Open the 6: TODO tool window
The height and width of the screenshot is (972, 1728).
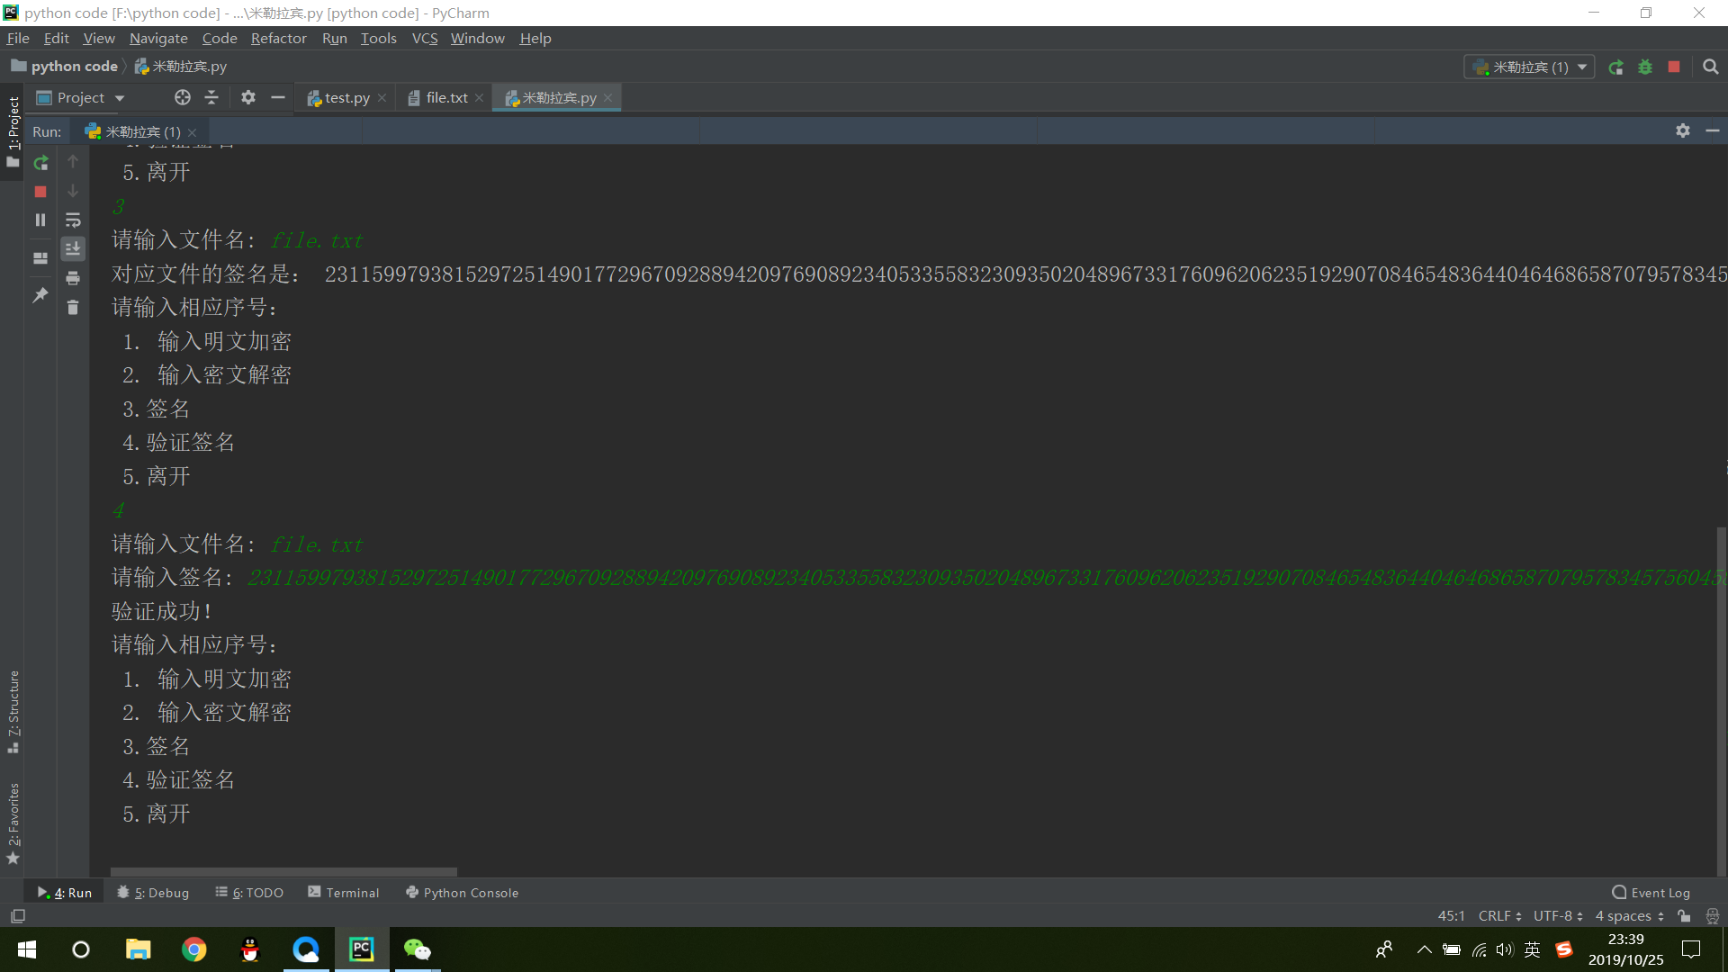pyautogui.click(x=249, y=893)
